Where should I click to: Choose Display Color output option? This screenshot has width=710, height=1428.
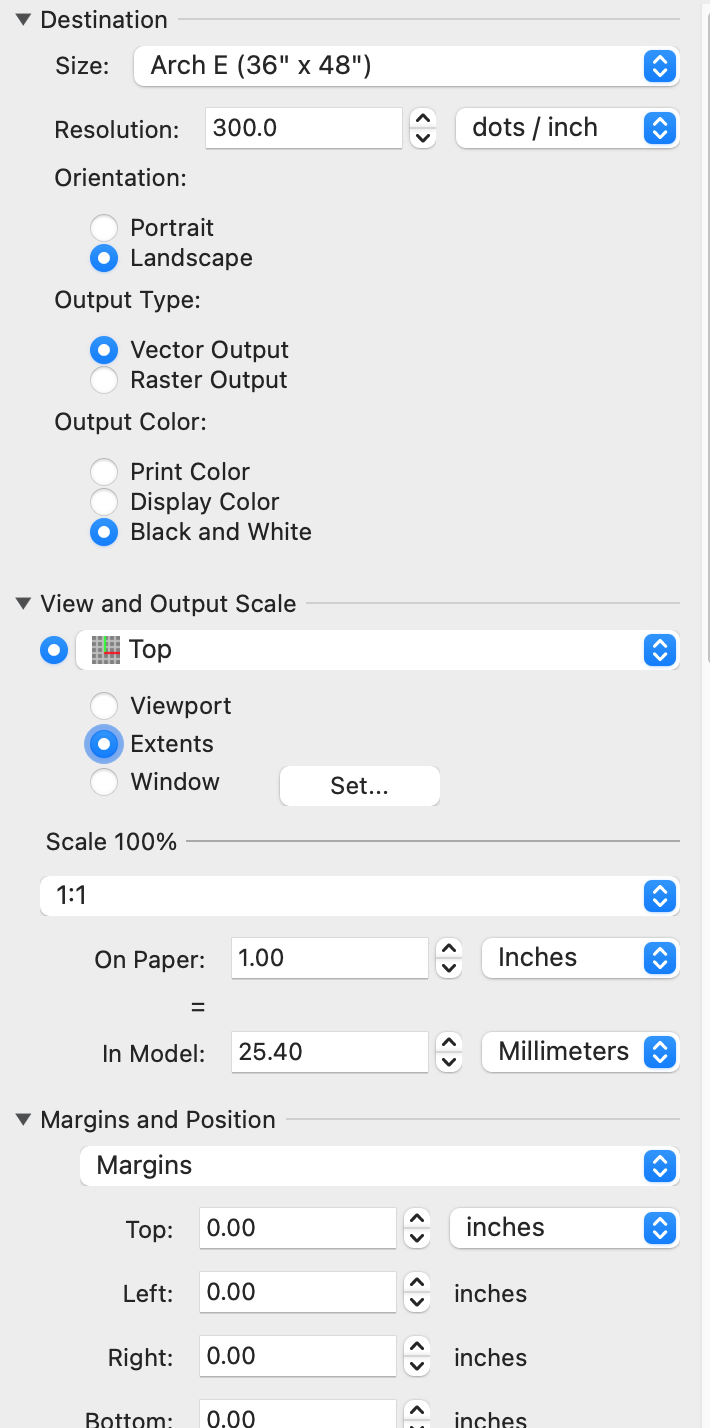tap(104, 502)
